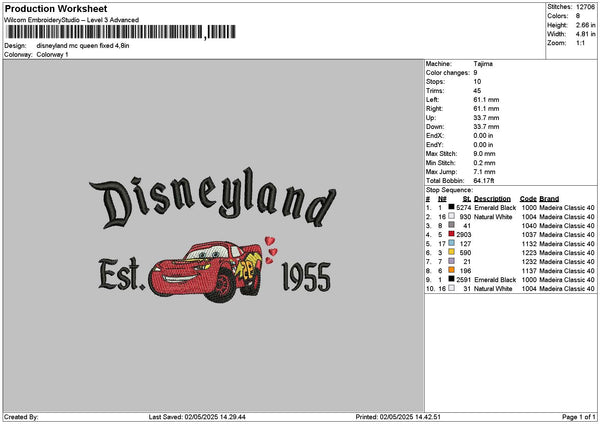Click the N# column header
This screenshot has width=600, height=424.
[442, 199]
